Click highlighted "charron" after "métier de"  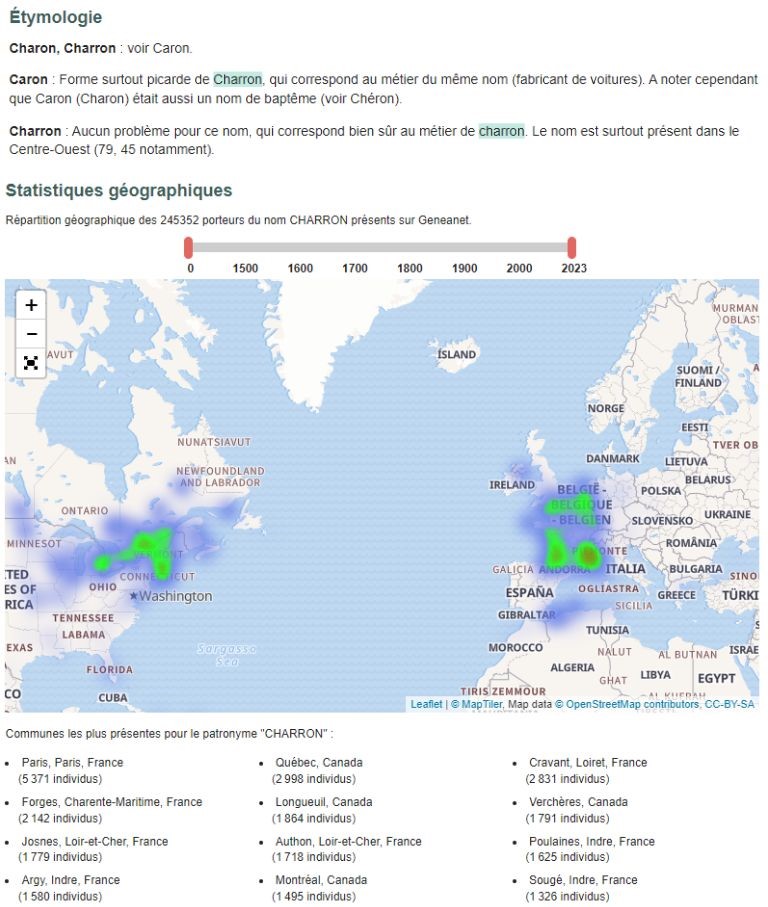point(501,131)
